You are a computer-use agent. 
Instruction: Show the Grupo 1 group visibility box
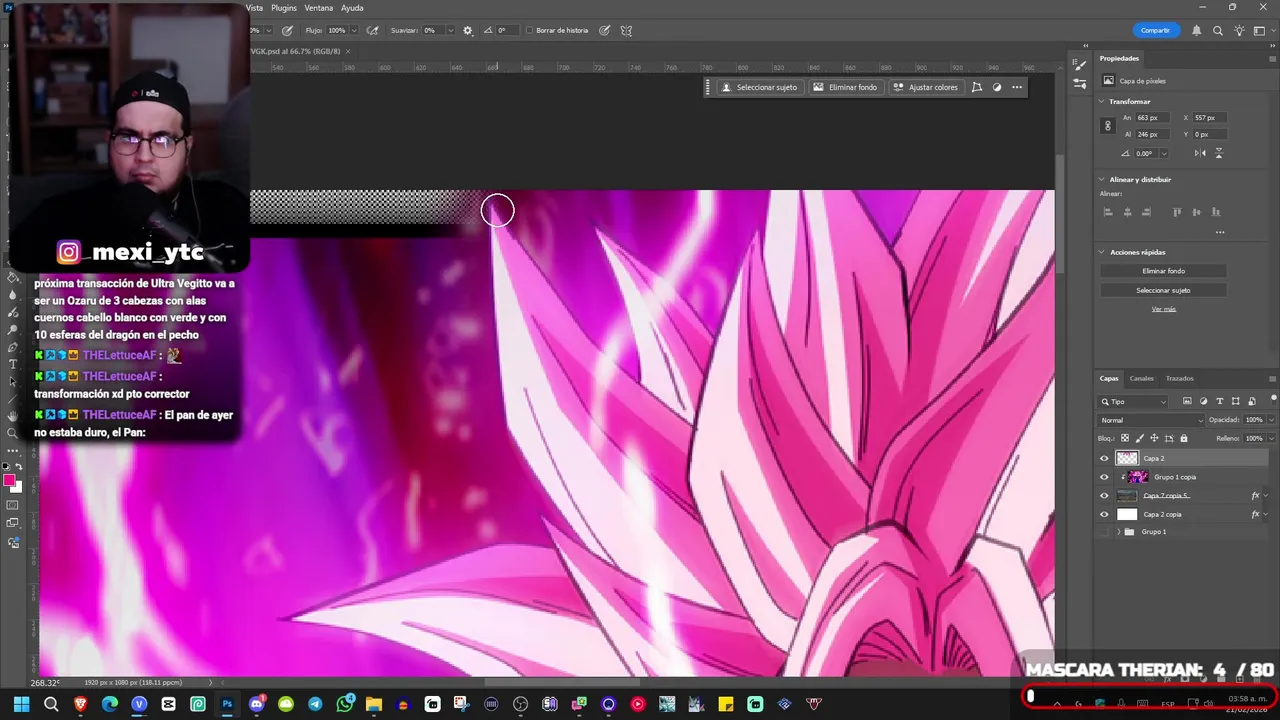pos(1104,532)
